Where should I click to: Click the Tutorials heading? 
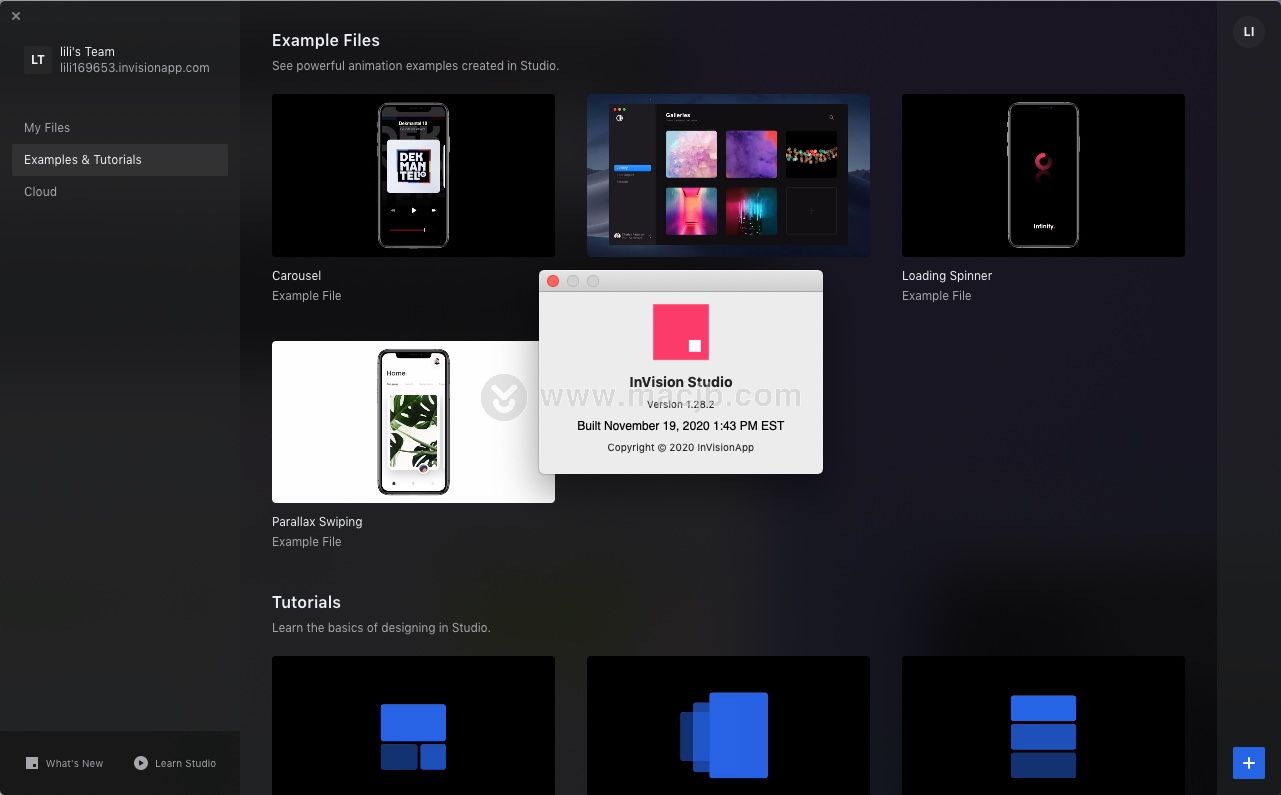tap(306, 602)
